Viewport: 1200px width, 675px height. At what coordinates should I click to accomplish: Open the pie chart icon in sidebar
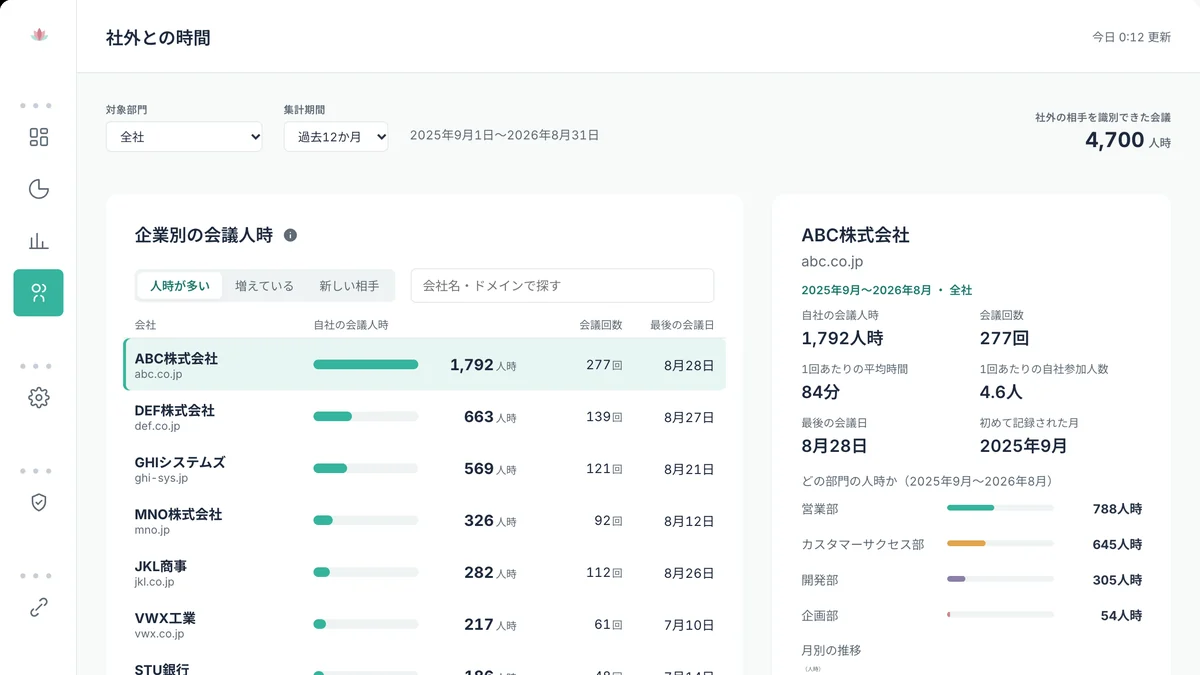tap(39, 189)
